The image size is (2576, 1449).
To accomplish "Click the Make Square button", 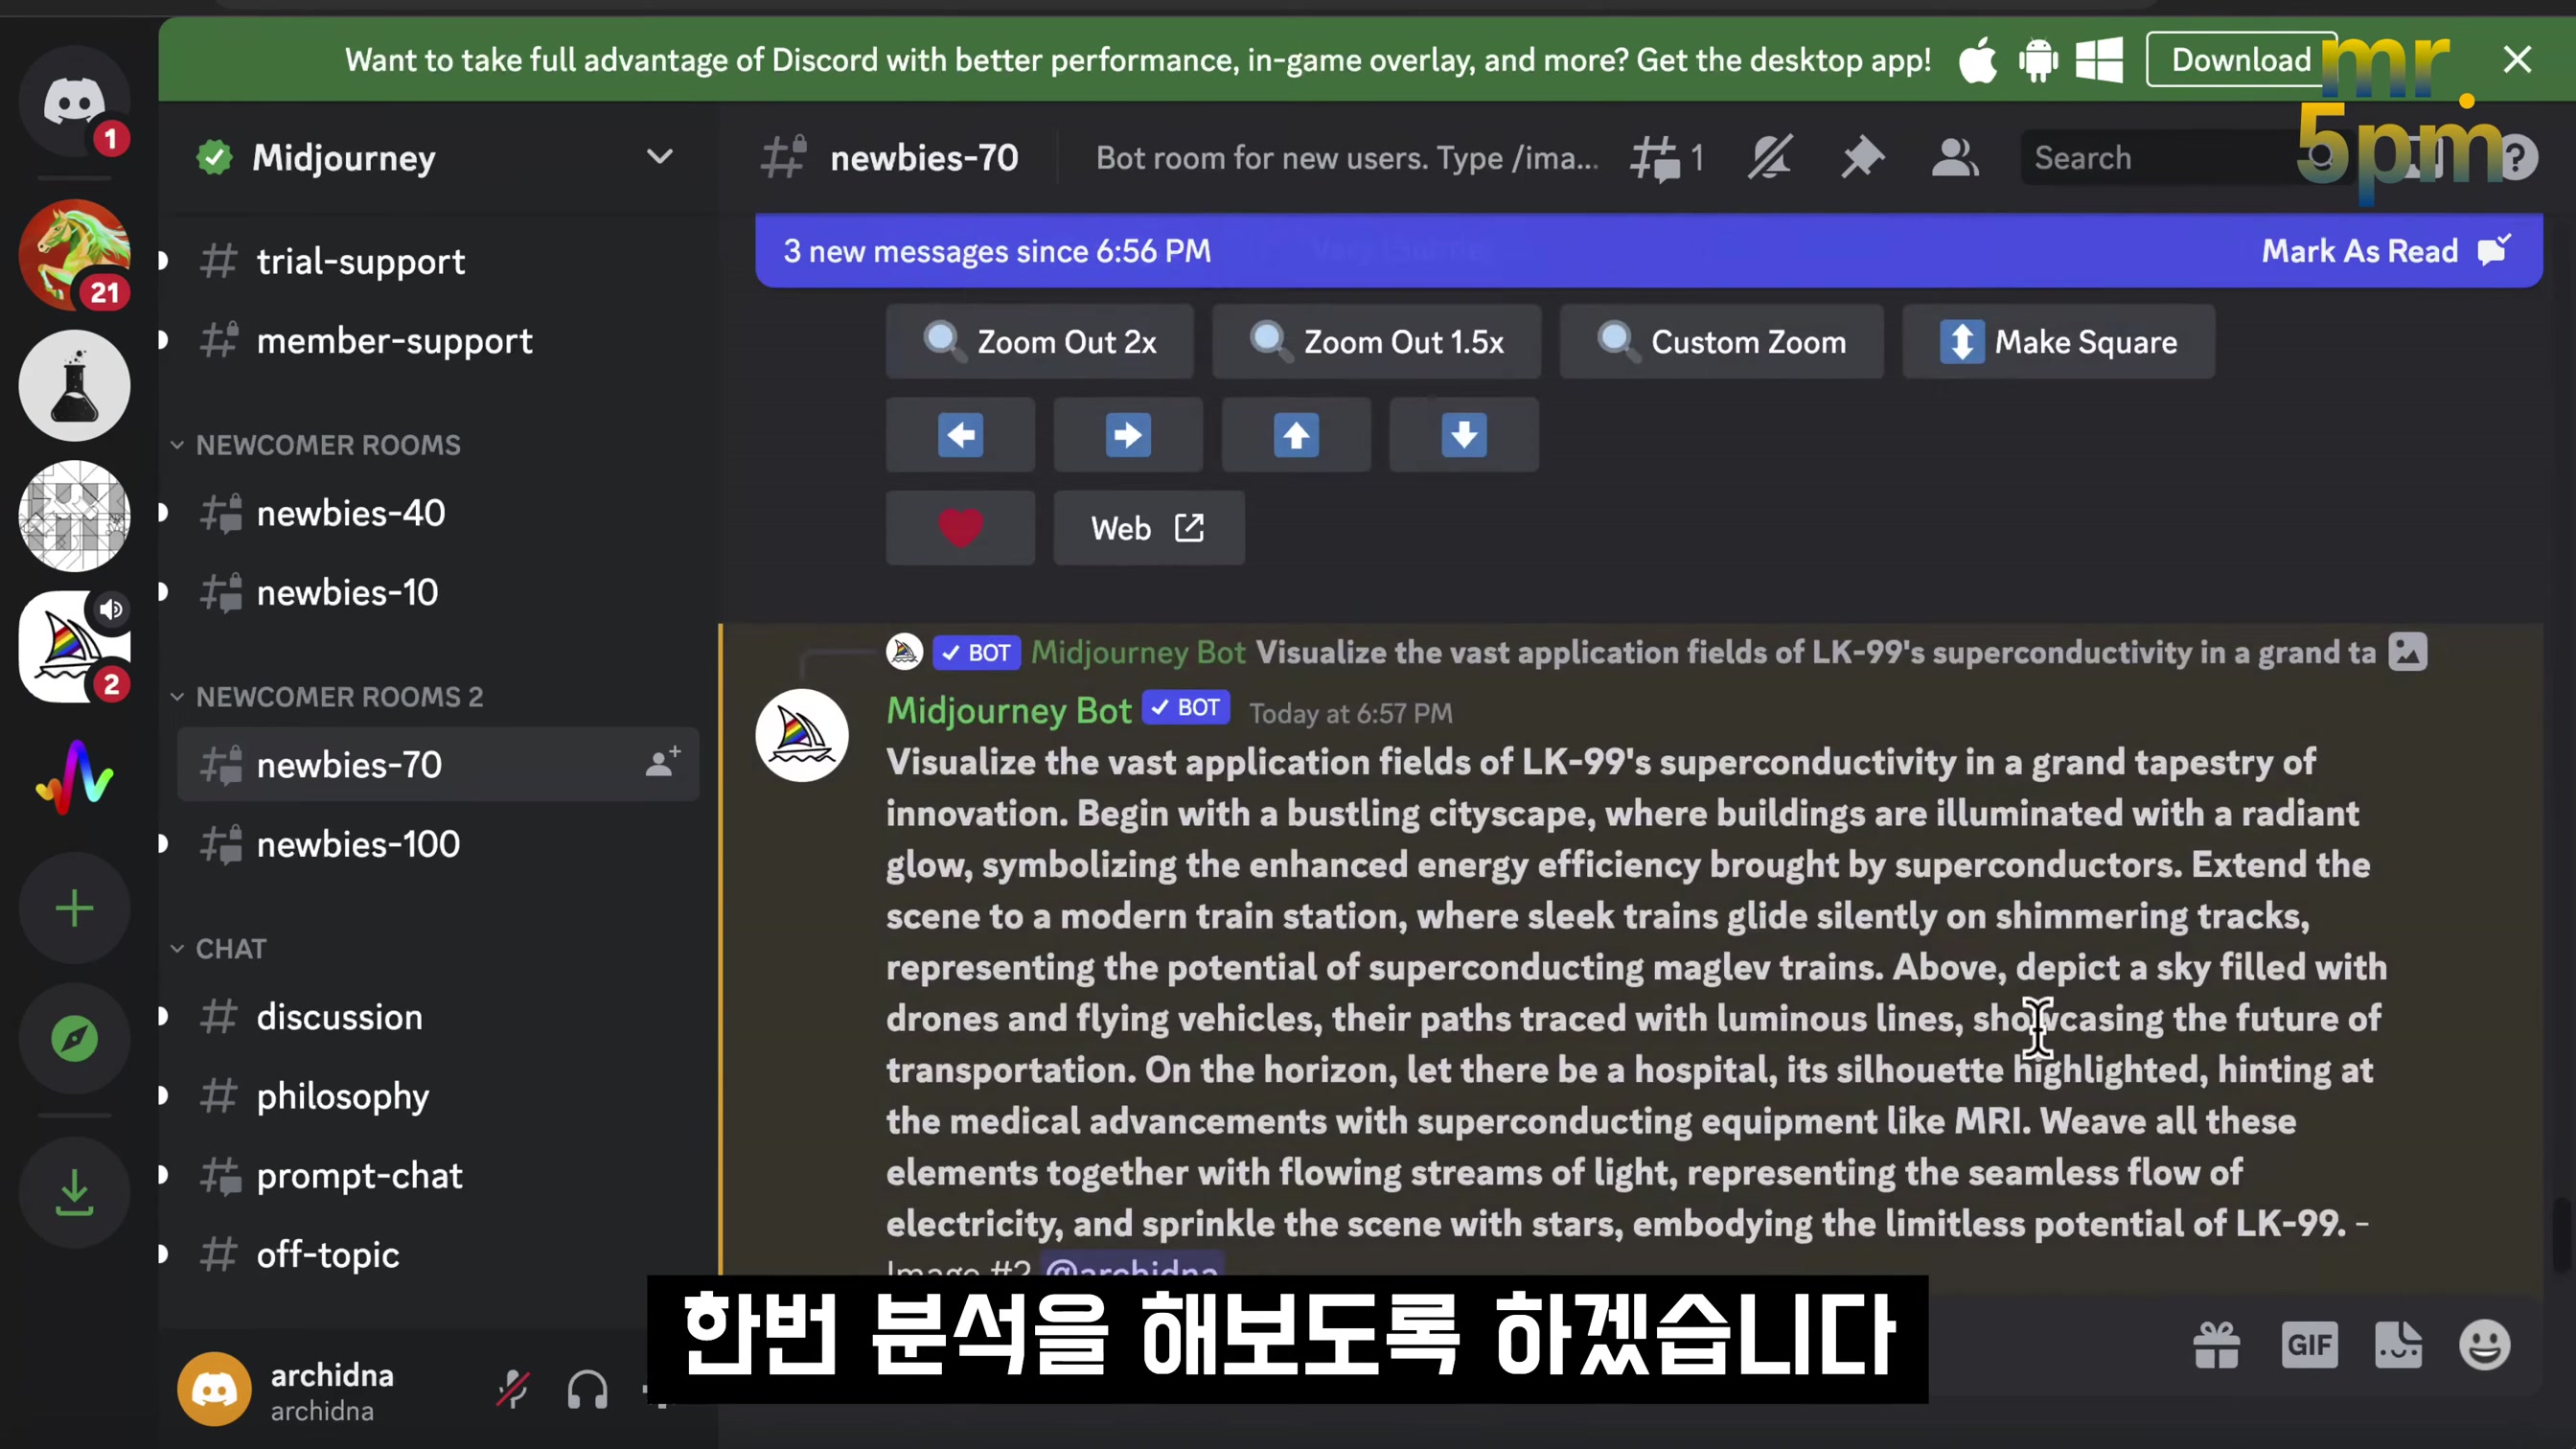I will point(2058,342).
